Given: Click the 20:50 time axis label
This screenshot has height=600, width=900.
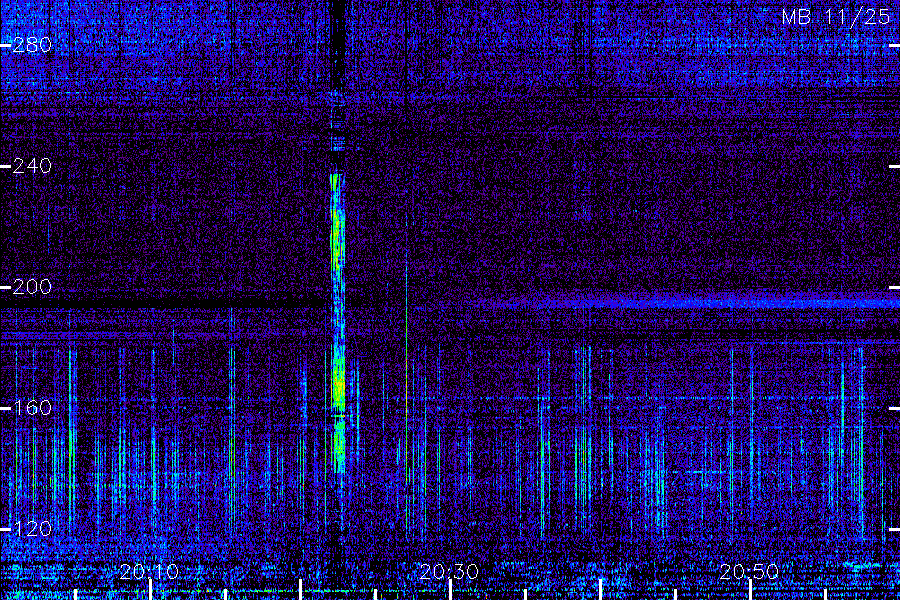Looking at the screenshot, I should coord(748,571).
